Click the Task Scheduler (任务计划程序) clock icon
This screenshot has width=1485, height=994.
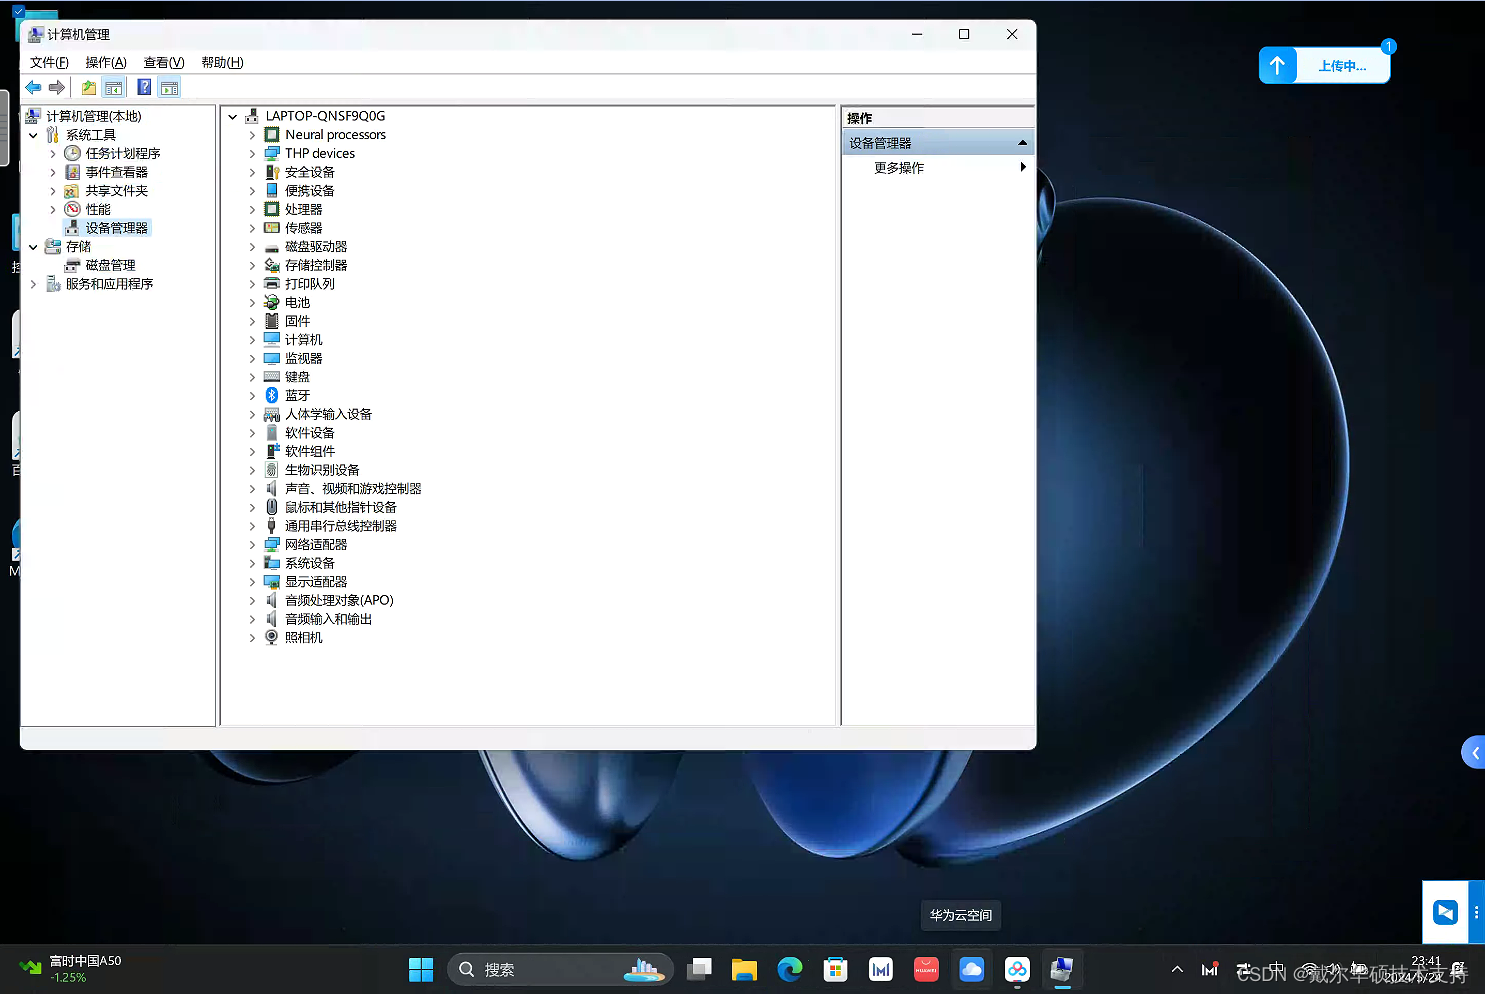[72, 153]
